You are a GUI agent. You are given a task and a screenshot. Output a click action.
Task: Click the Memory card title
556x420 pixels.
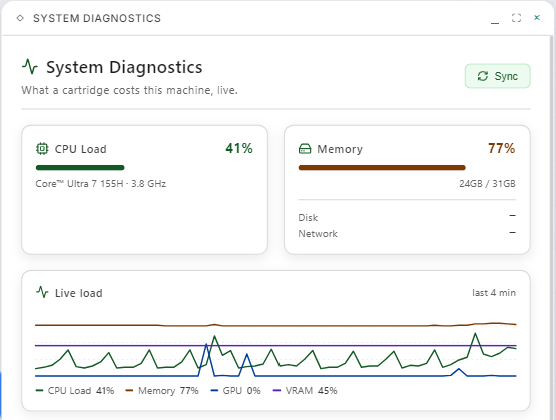pyautogui.click(x=340, y=149)
